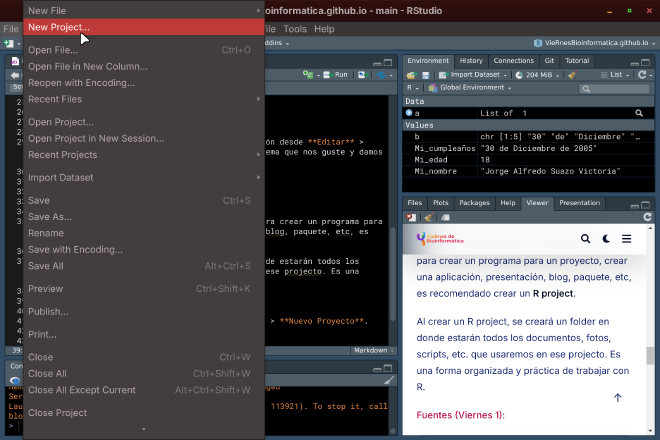Refresh the Environment pane
The width and height of the screenshot is (660, 440).
642,75
